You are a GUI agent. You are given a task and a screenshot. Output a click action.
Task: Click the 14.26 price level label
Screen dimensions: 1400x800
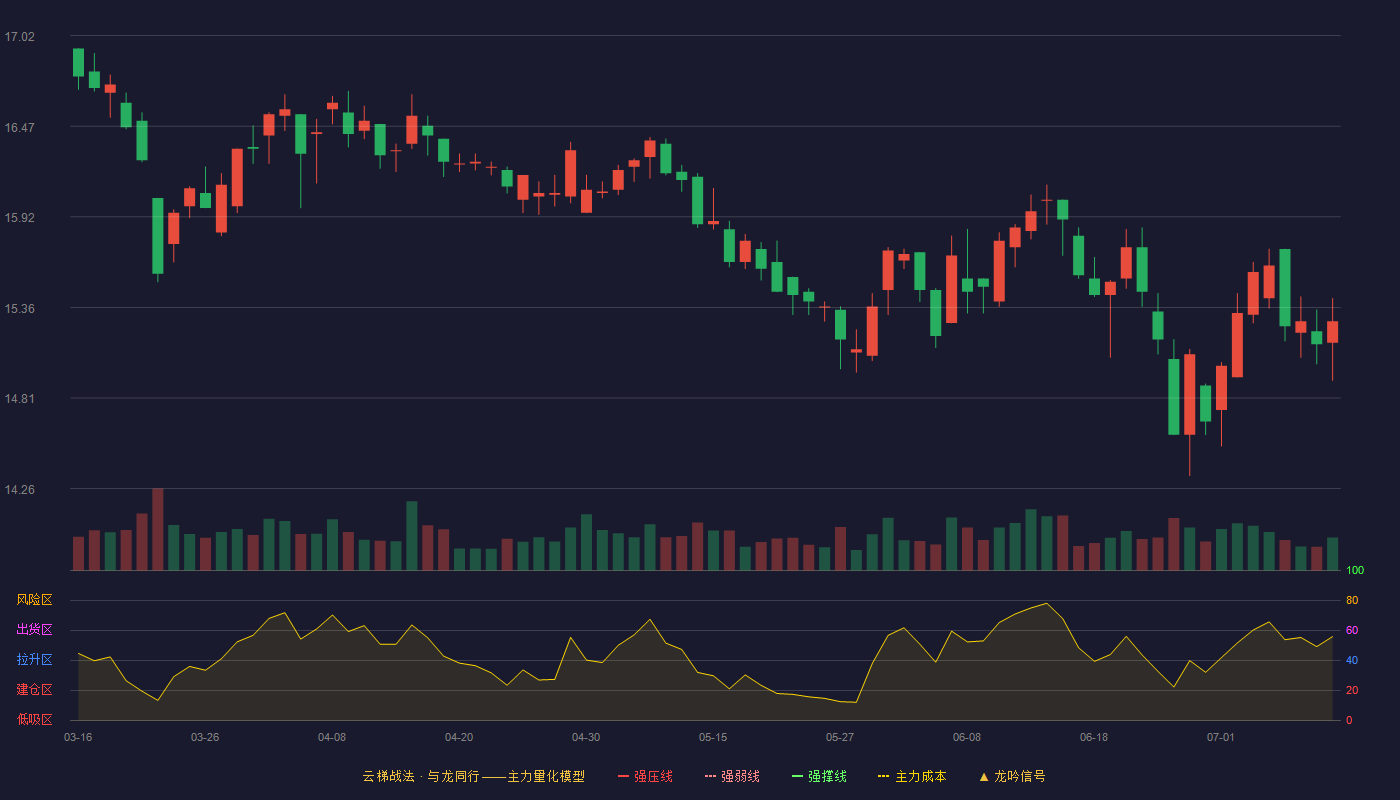click(x=19, y=490)
